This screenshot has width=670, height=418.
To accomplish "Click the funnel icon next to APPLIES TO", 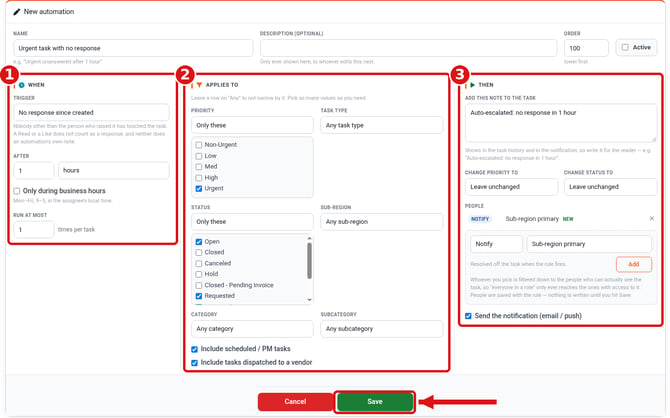I will coord(199,85).
